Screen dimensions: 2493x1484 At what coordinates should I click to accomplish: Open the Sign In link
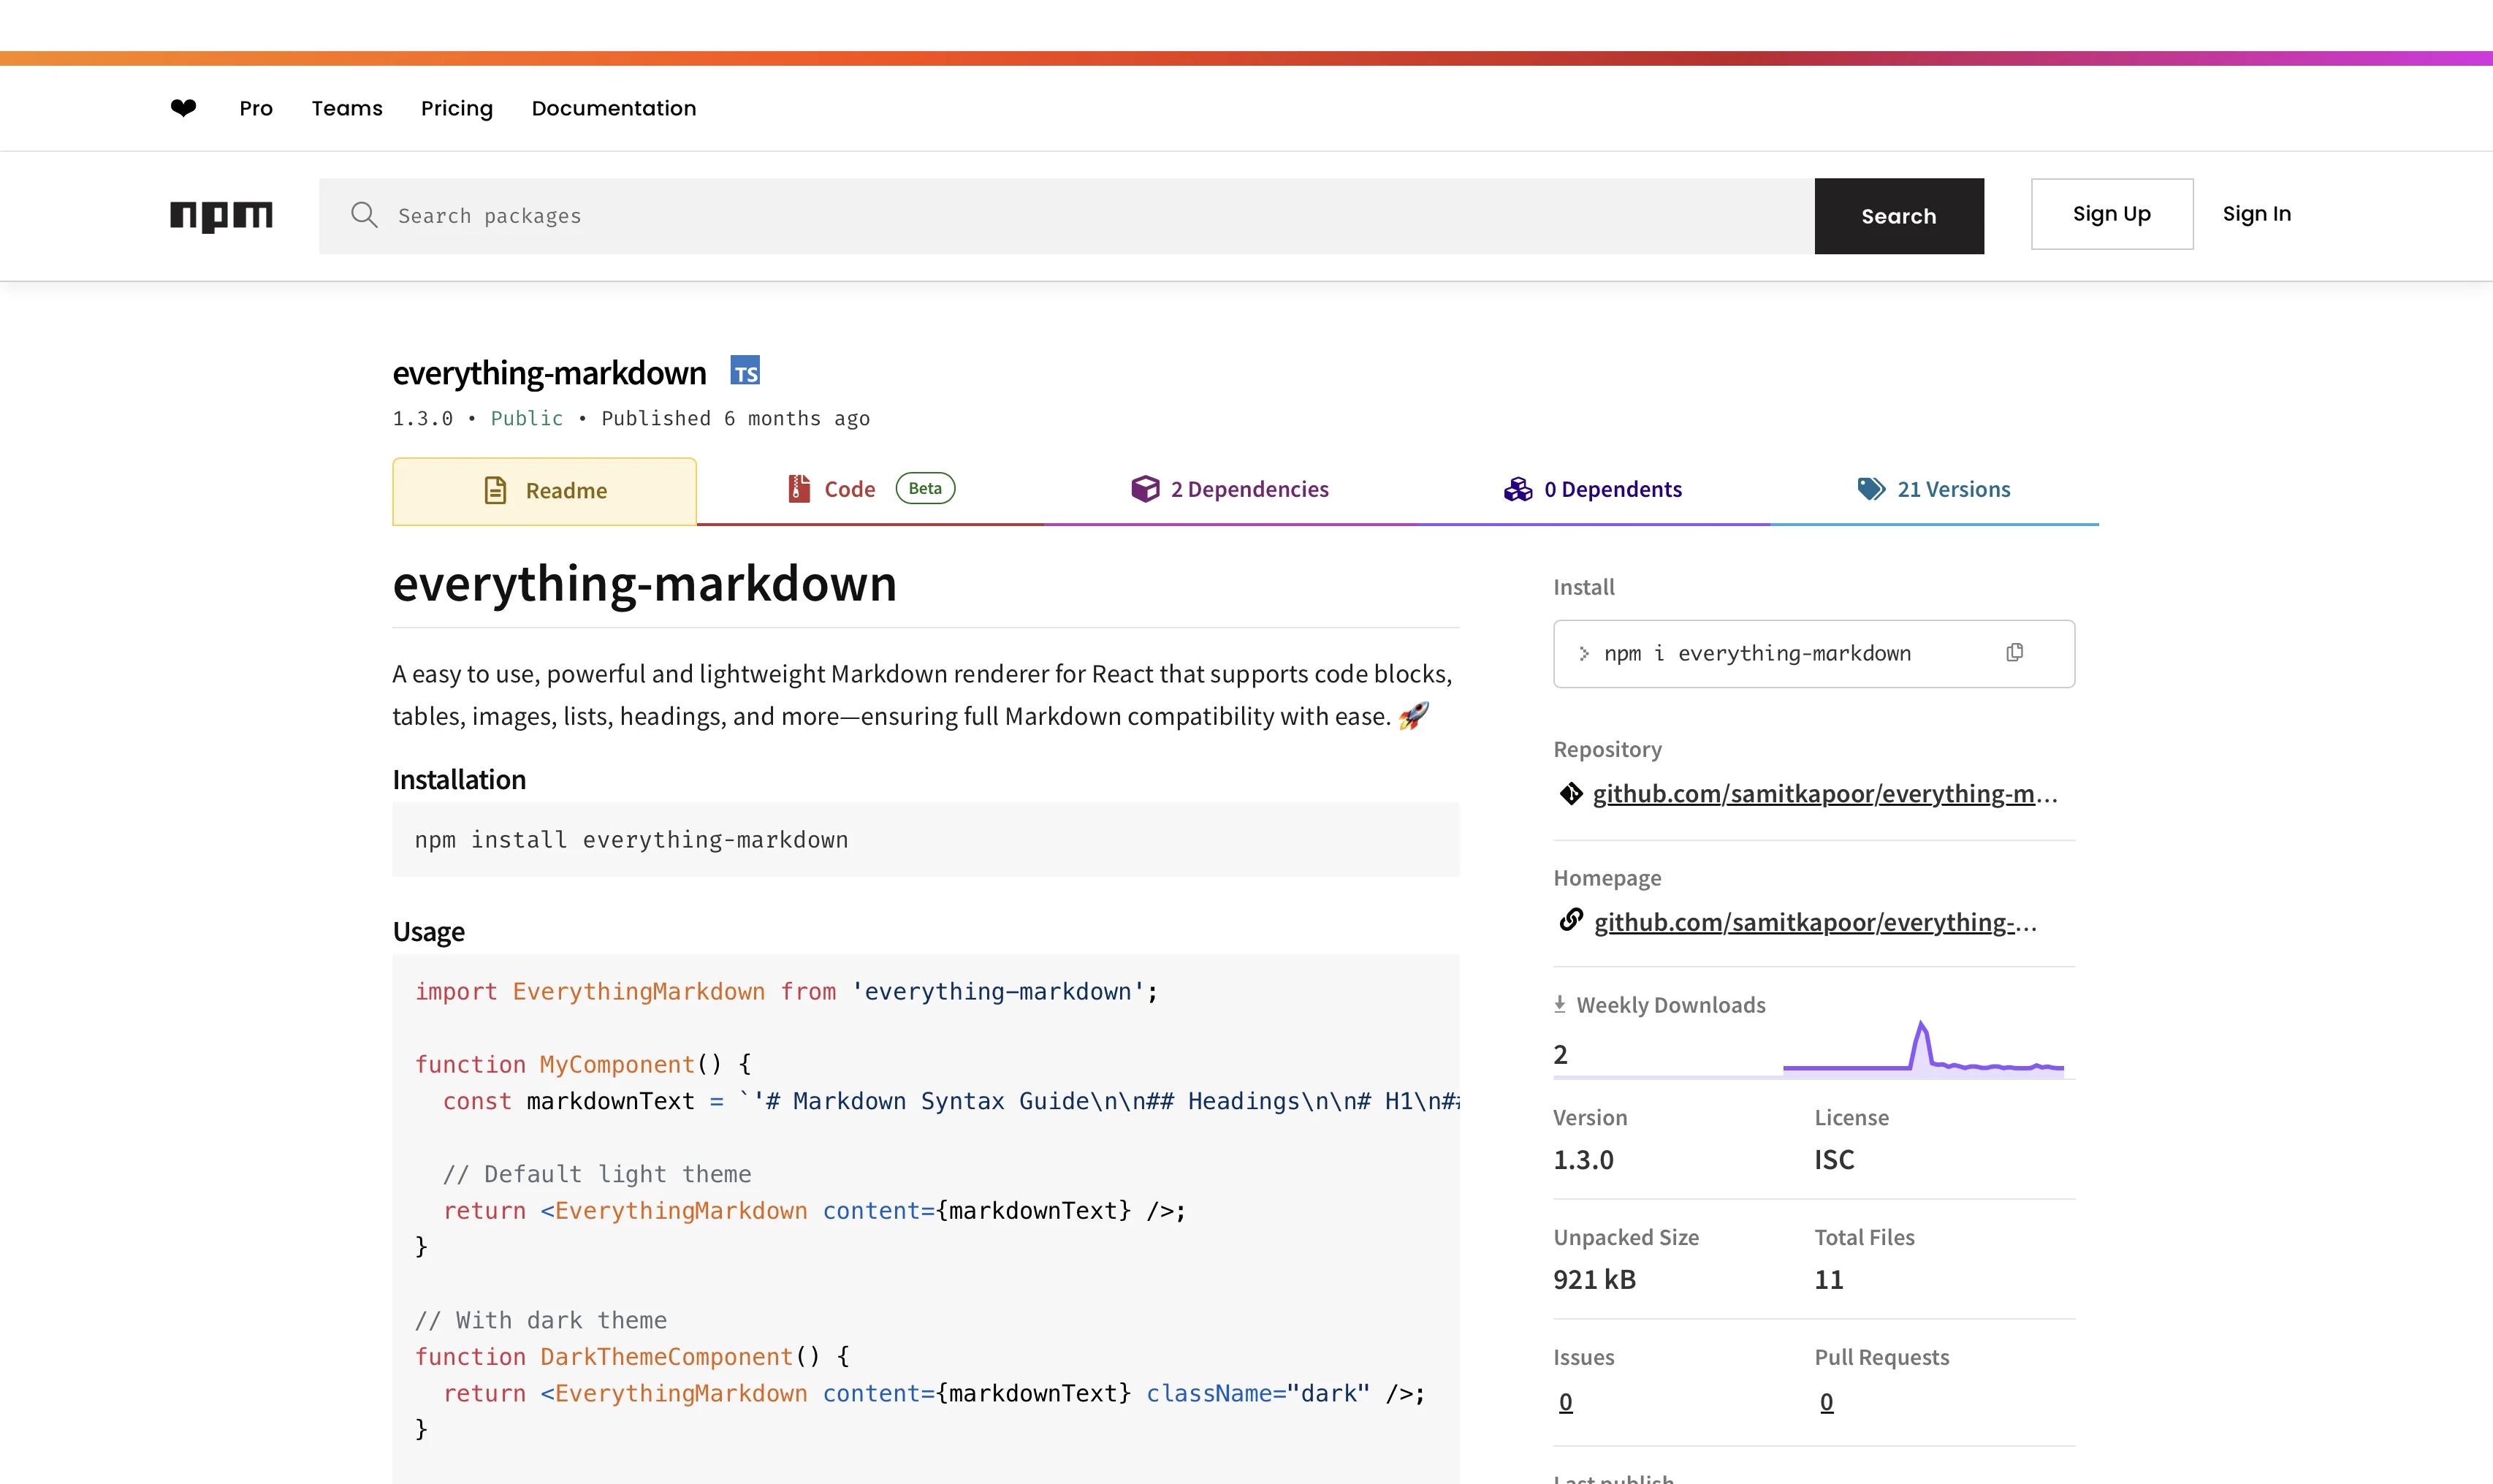pyautogui.click(x=2256, y=214)
